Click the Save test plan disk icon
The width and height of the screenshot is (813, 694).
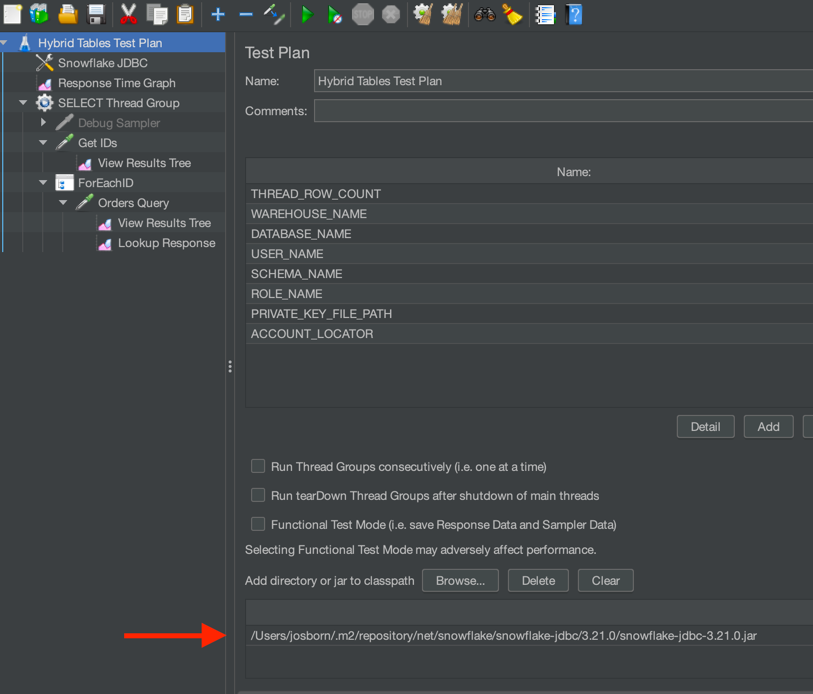click(x=96, y=15)
